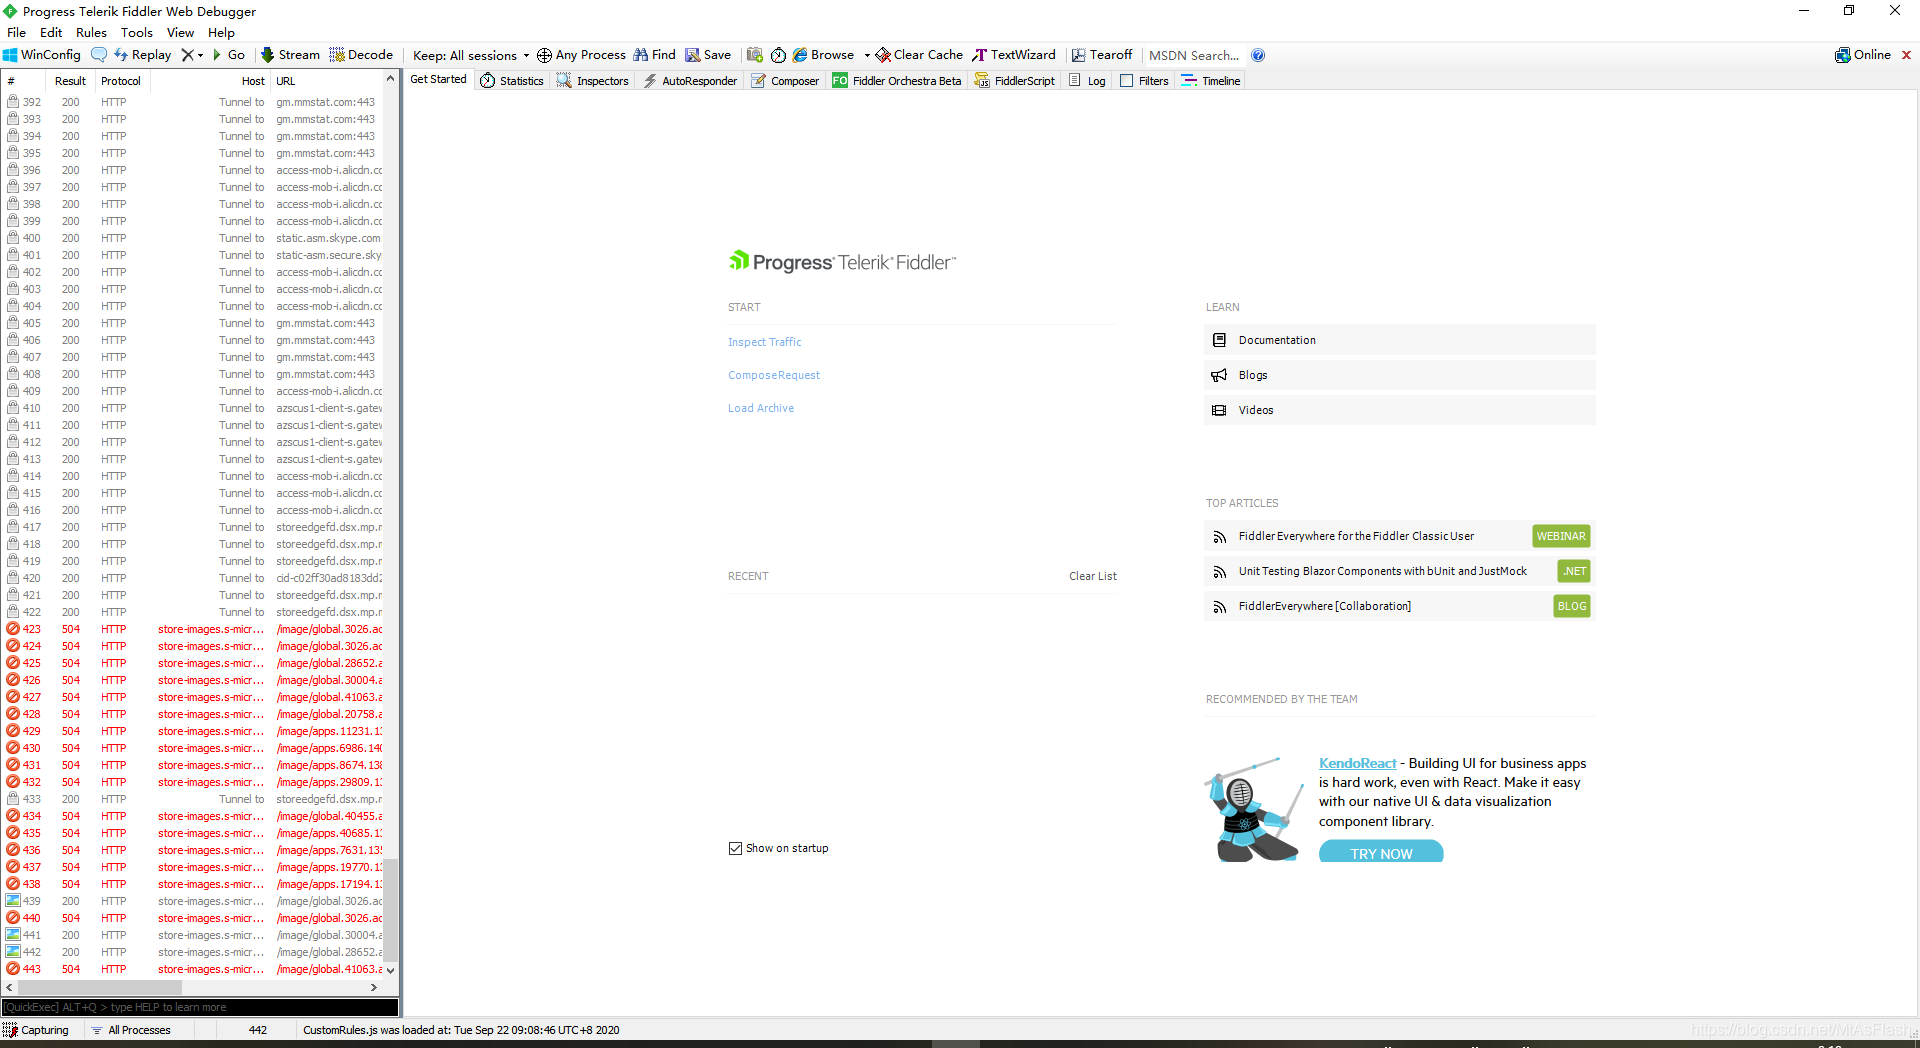Click the Inspect Traffic link
The width and height of the screenshot is (1920, 1048).
[x=764, y=342]
